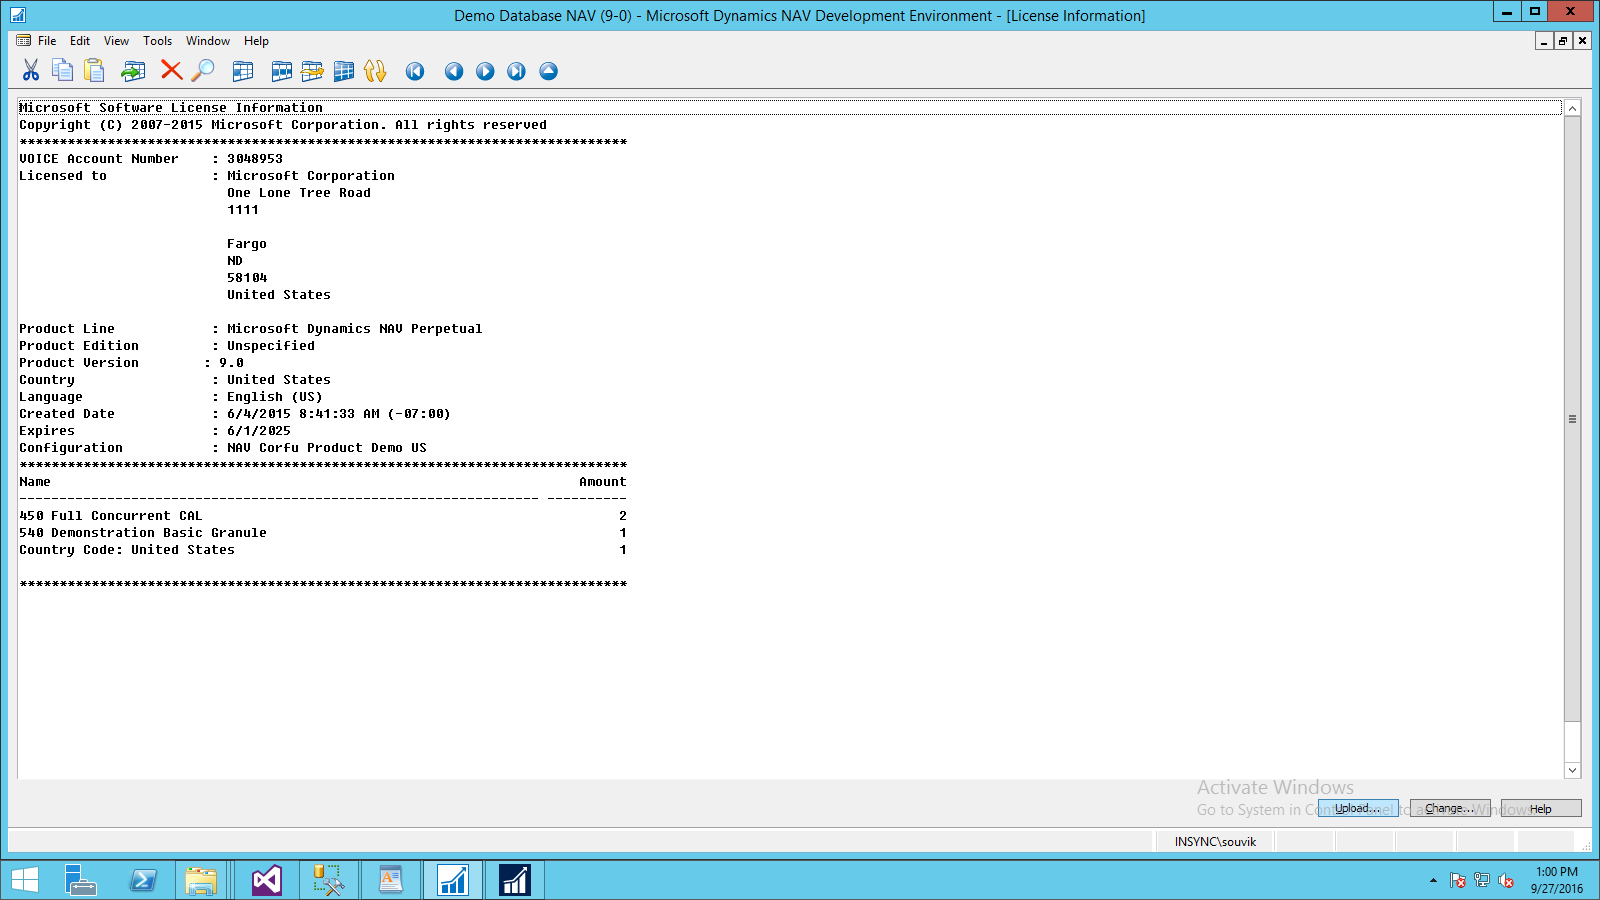The width and height of the screenshot is (1600, 900).
Task: Open the File menu
Action: pos(47,41)
